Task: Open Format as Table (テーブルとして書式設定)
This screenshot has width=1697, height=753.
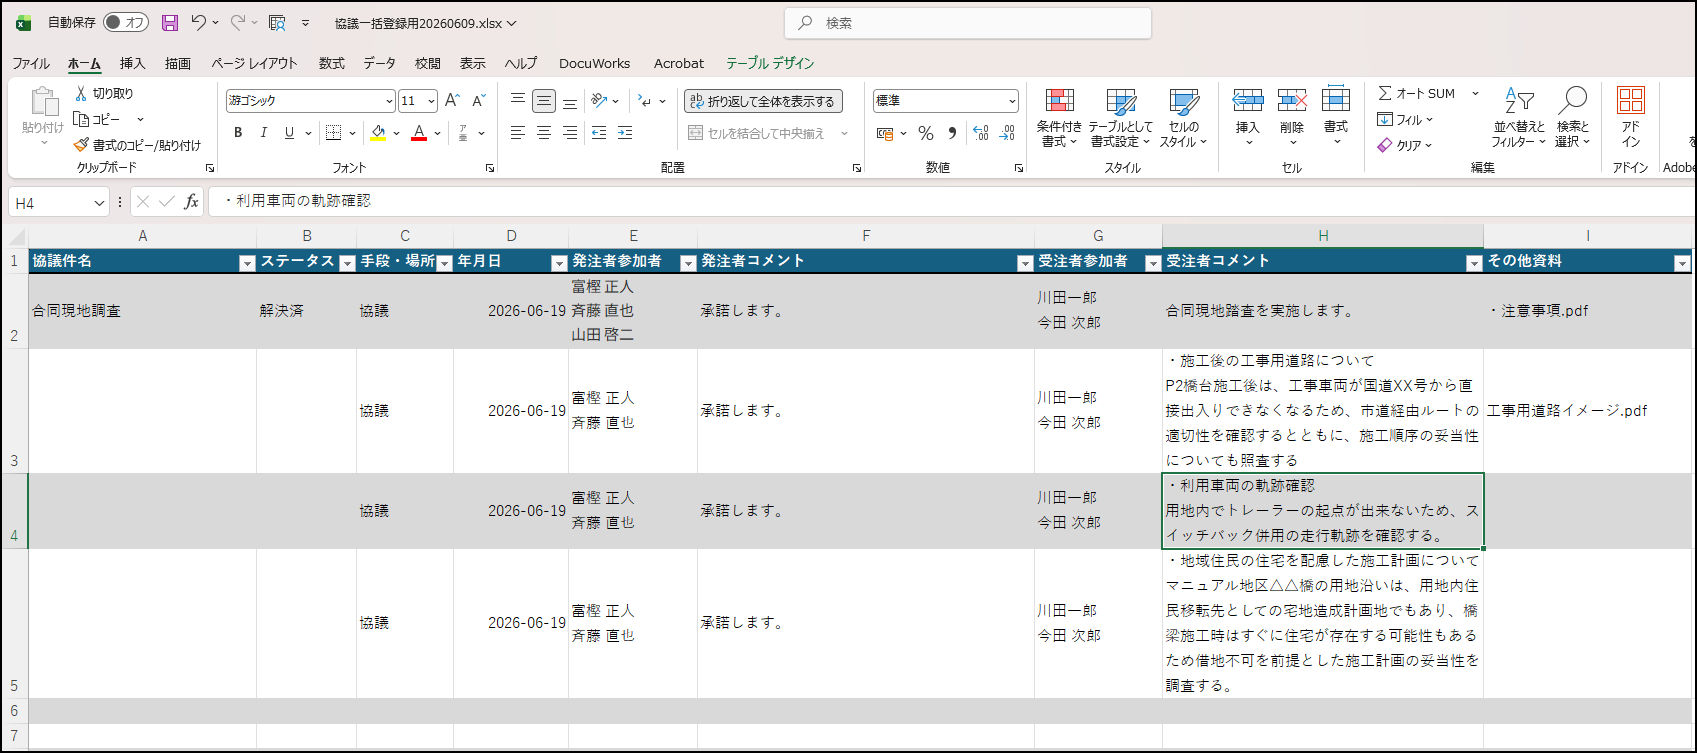Action: click(x=1121, y=118)
